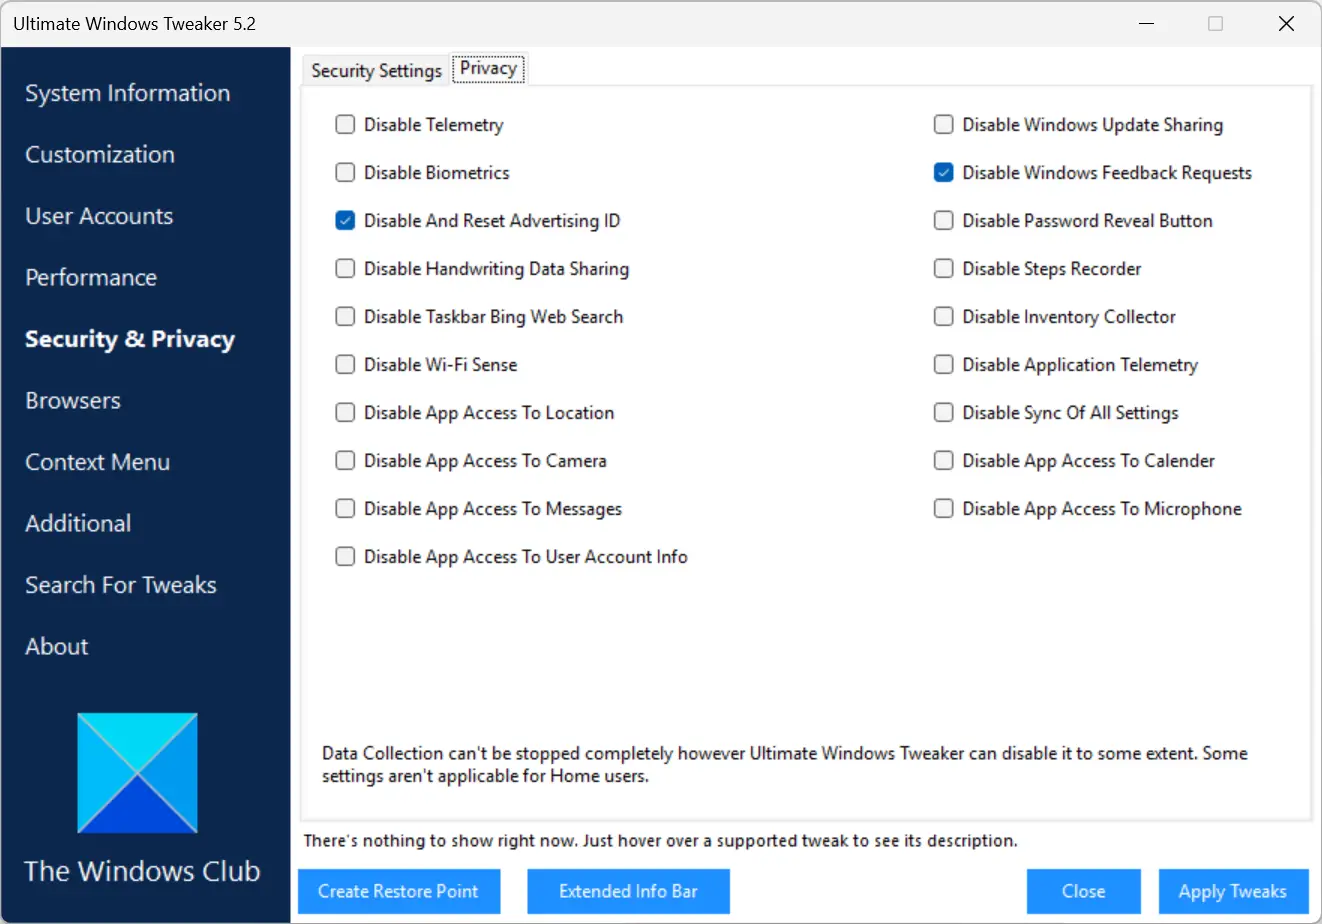The image size is (1322, 924).
Task: Open Search For Tweaks page
Action: (121, 585)
